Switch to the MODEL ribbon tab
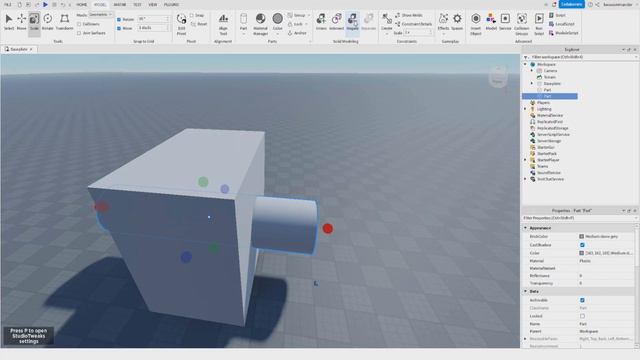The height and width of the screenshot is (360, 640). [100, 4]
